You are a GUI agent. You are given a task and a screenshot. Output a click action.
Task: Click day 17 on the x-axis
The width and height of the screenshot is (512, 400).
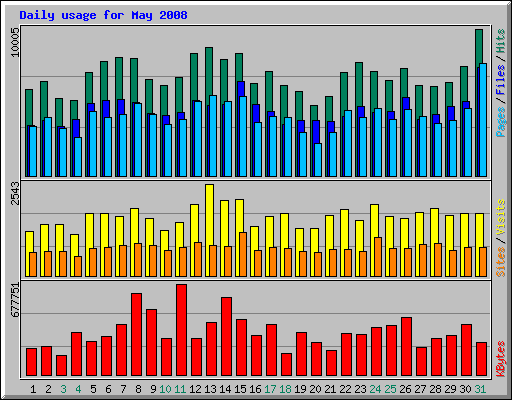270,389
